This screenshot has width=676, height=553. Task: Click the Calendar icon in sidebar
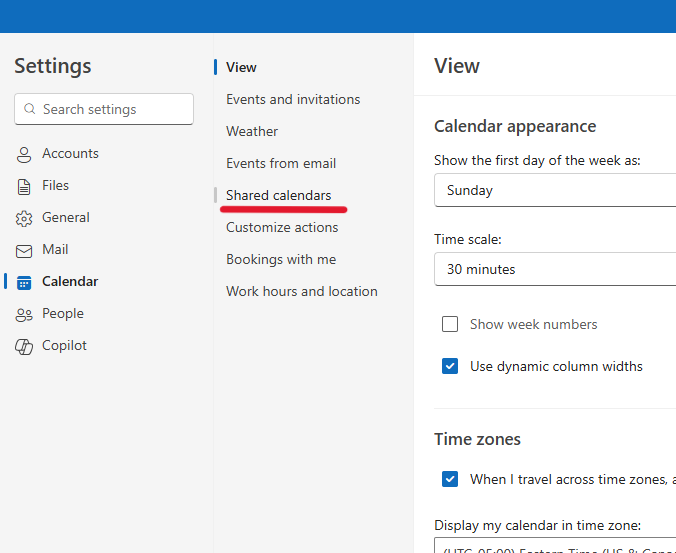click(24, 282)
